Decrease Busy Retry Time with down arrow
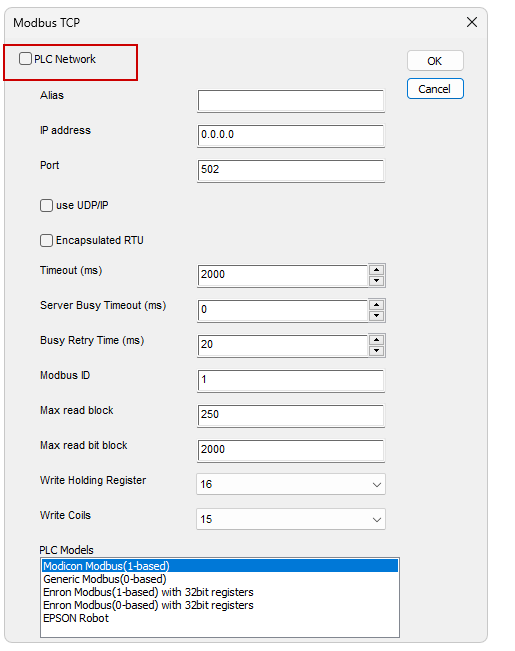This screenshot has width=515, height=651. click(377, 351)
